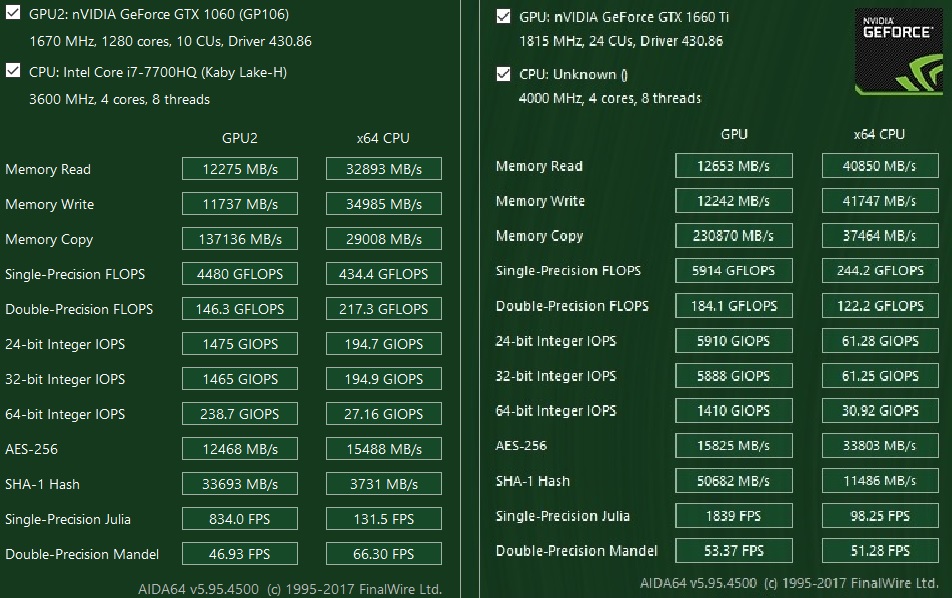Click the 1839 FPS Julia result
Screen dimensions: 952x598
(x=734, y=516)
